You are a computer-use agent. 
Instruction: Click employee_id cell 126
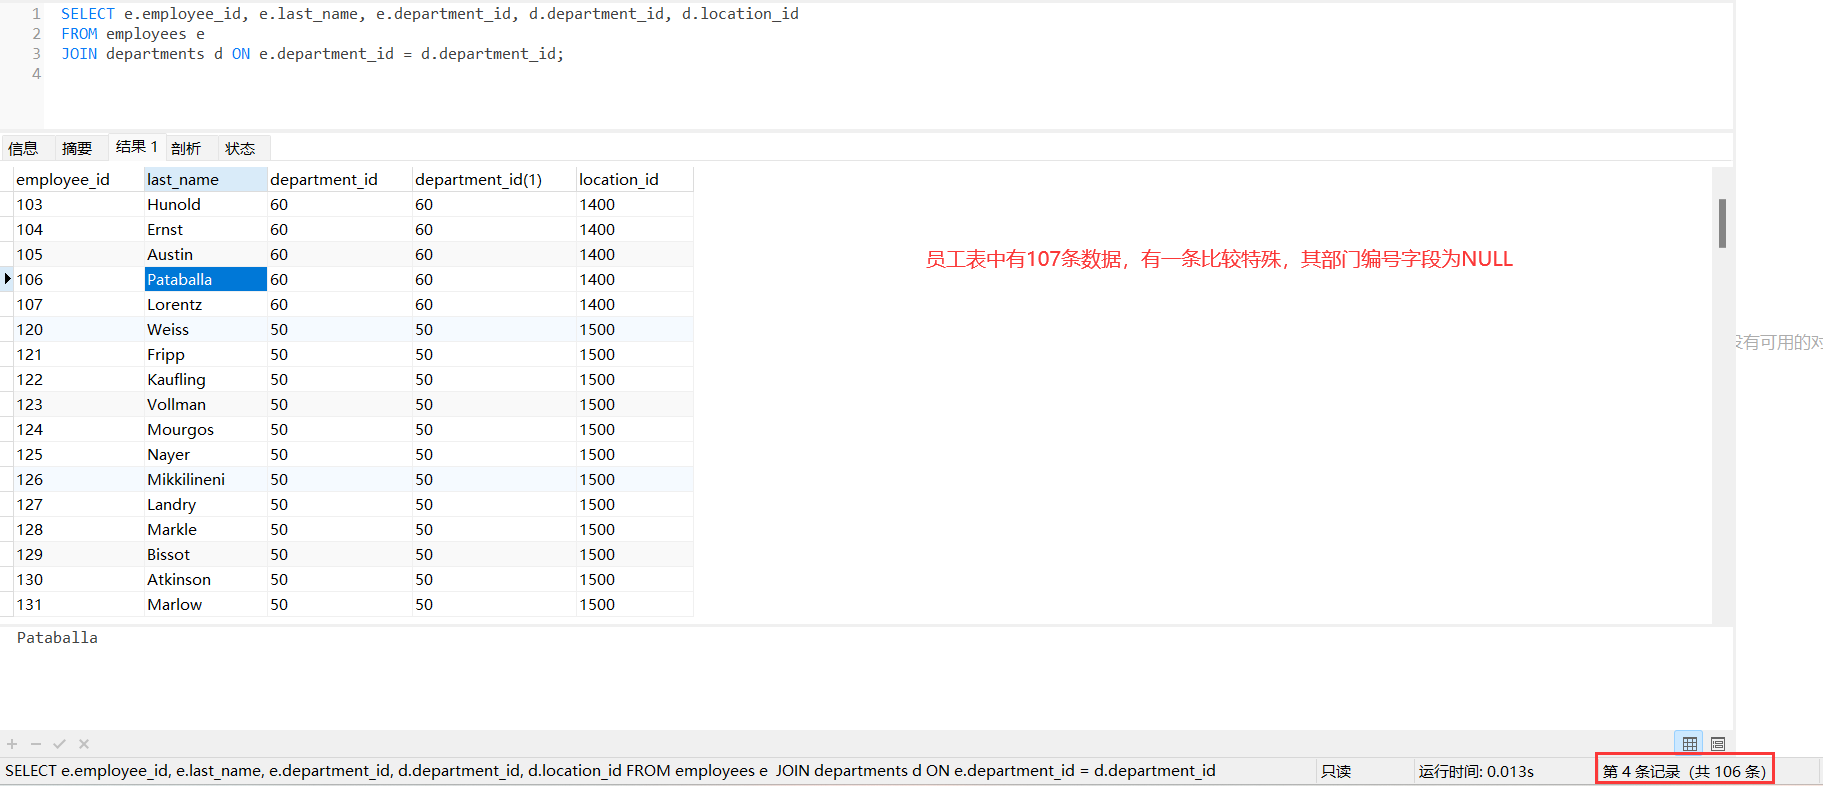[78, 479]
